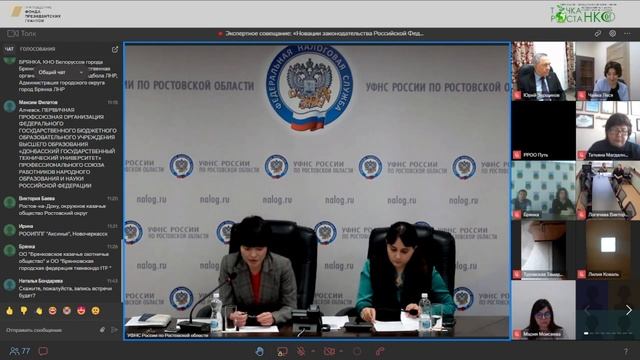Click the meeting title Экспертное совещание
This screenshot has height=360, width=640.
click(x=325, y=33)
